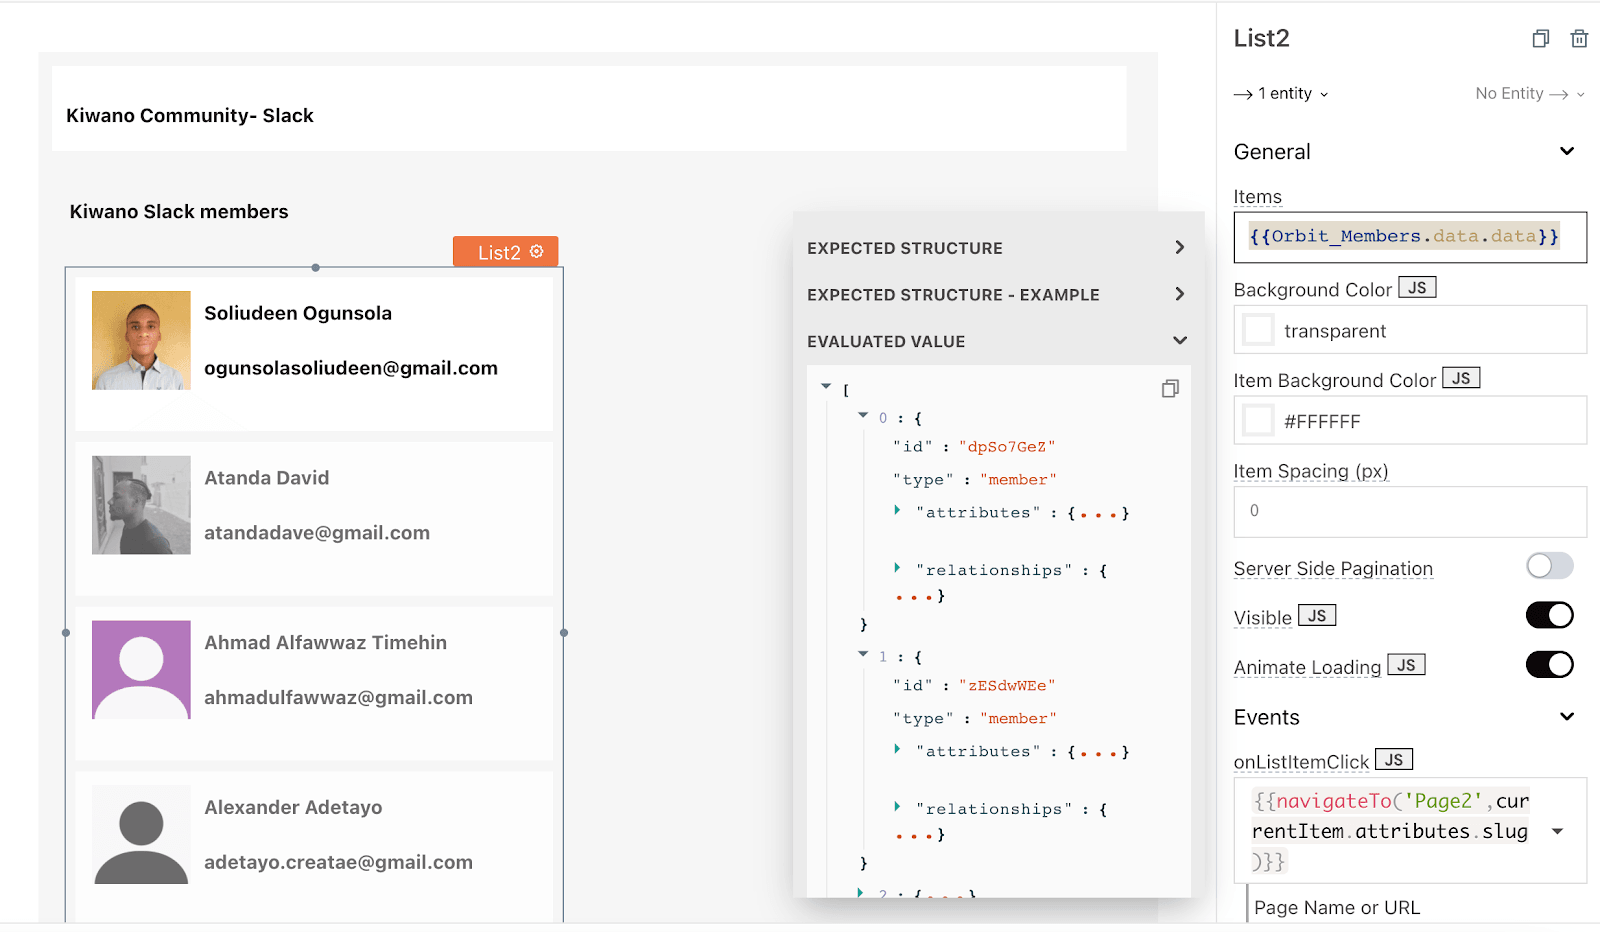1600x932 pixels.
Task: Toggle JS mode for Background Color
Action: tap(1417, 288)
